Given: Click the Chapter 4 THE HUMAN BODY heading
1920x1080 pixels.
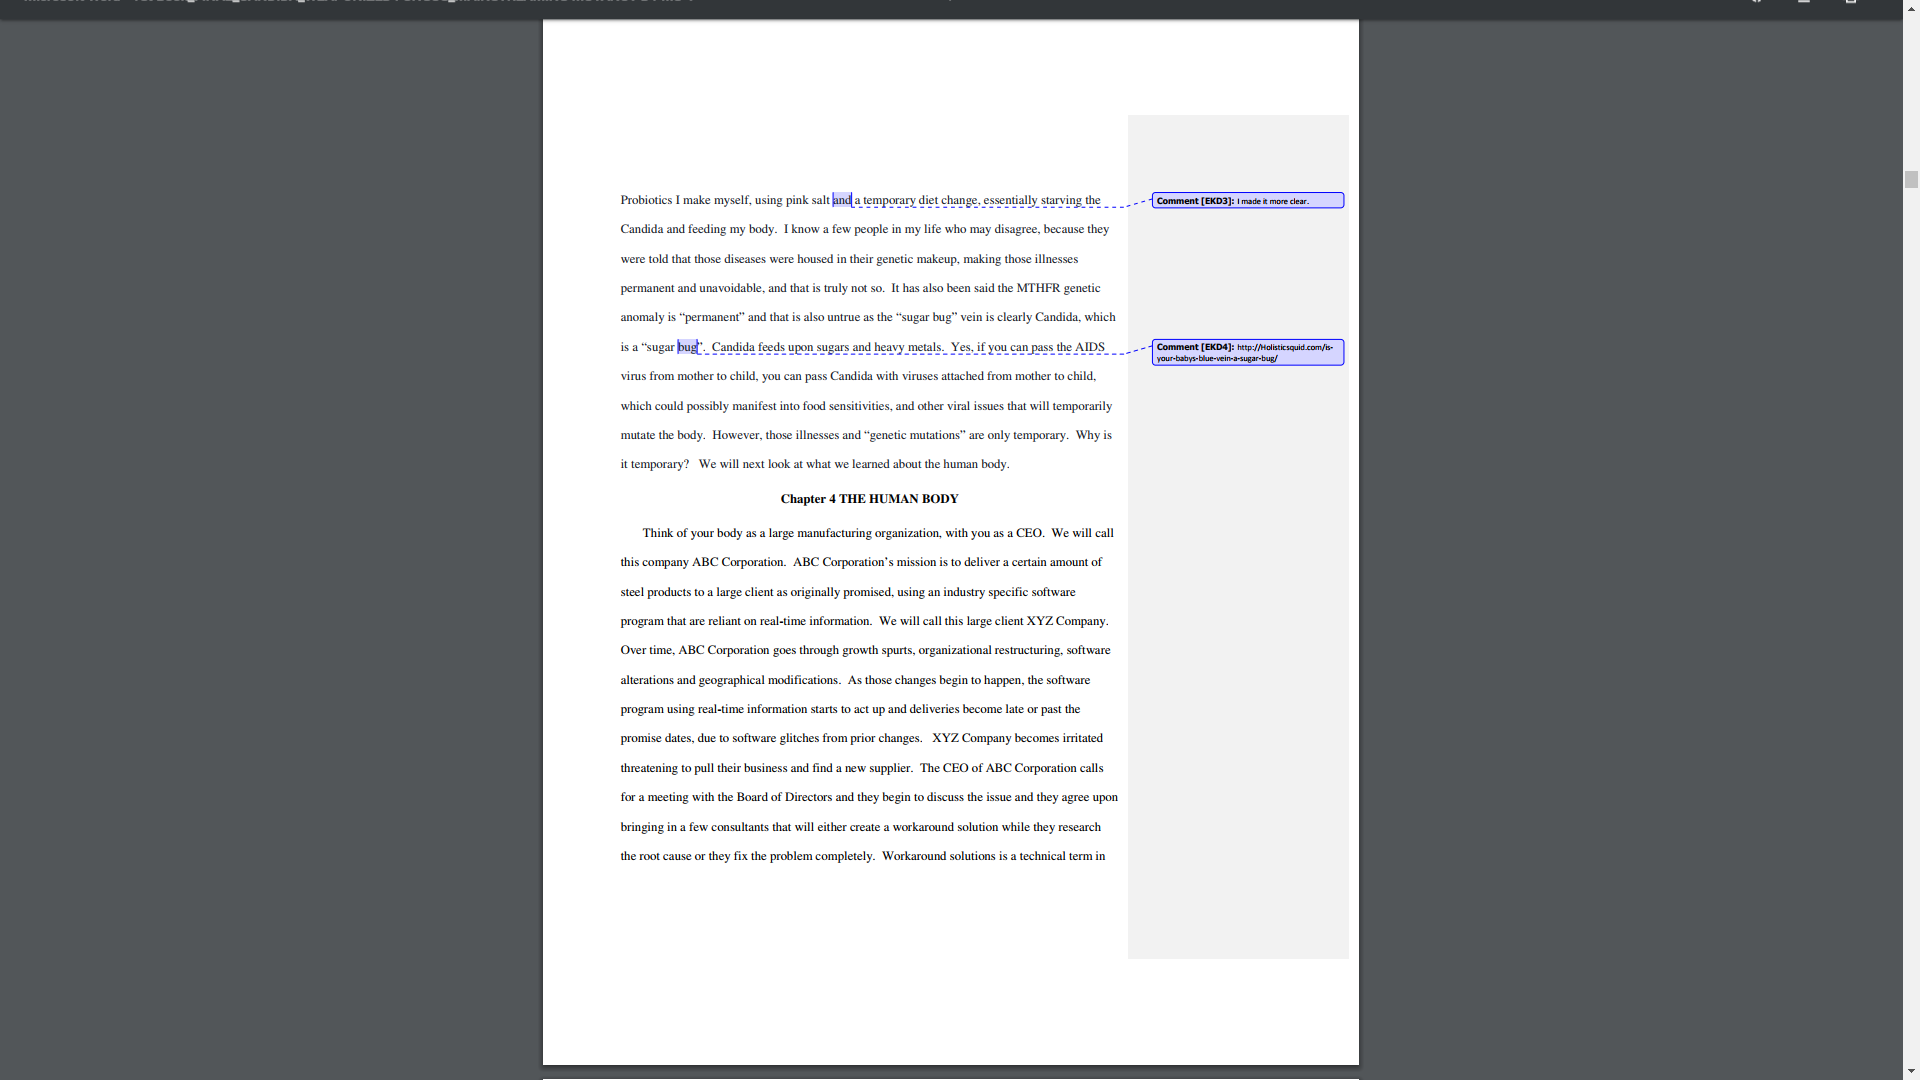Looking at the screenshot, I should [869, 499].
